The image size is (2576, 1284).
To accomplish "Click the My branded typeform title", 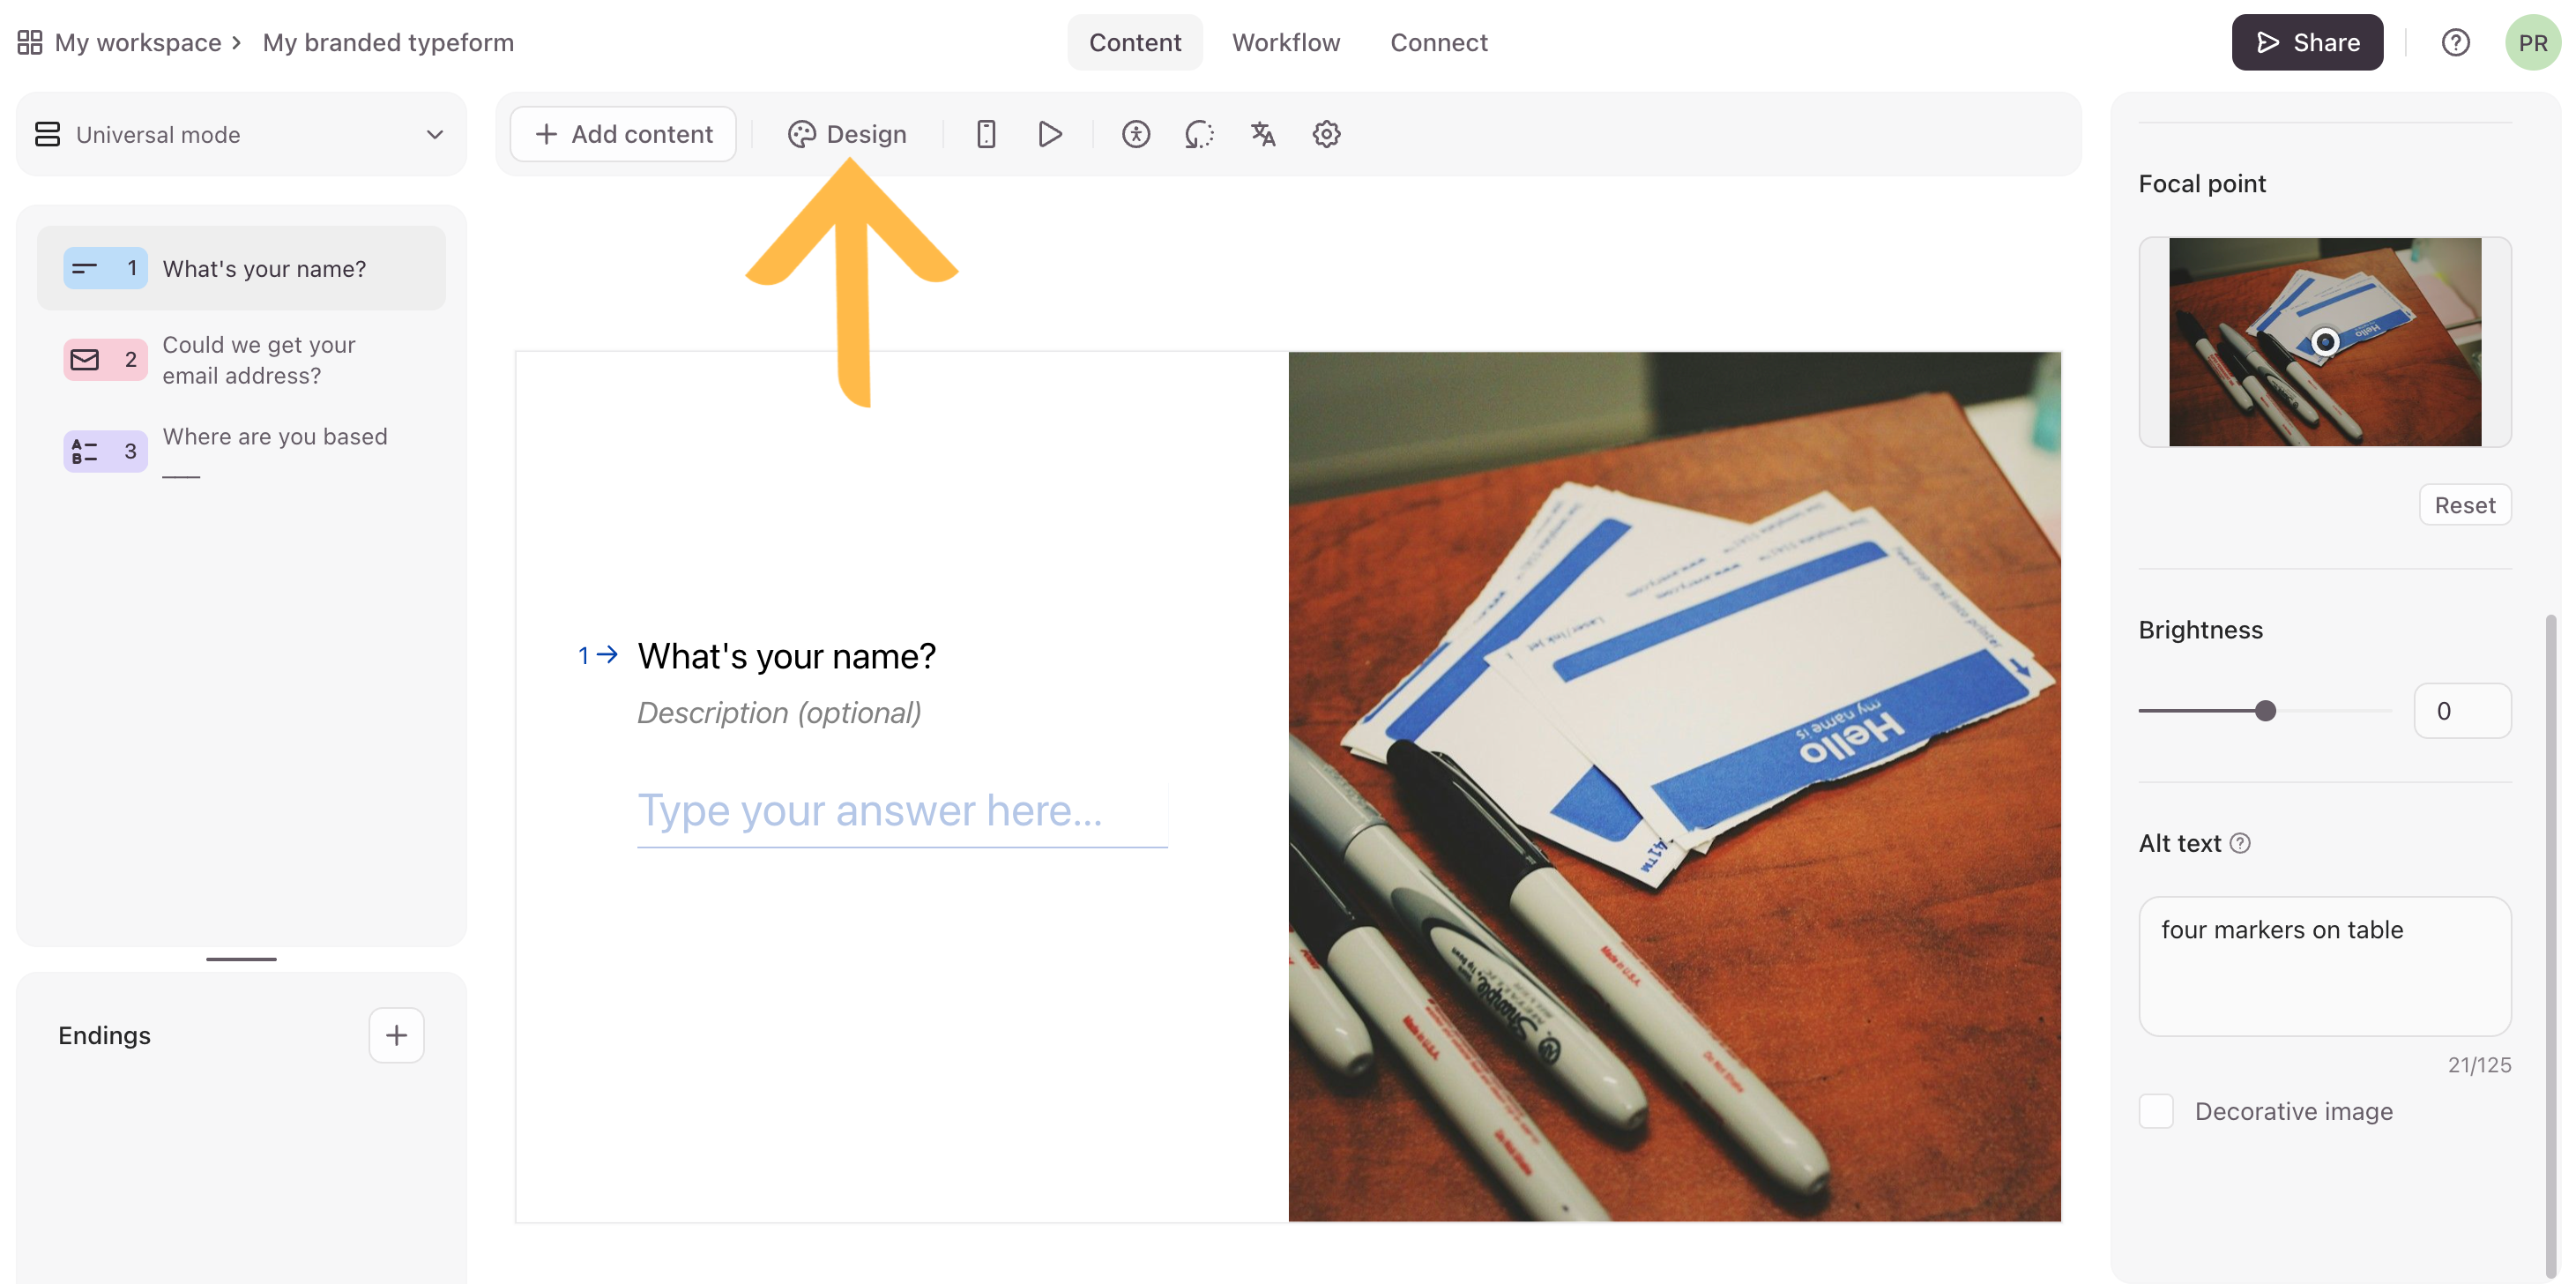I will point(388,42).
